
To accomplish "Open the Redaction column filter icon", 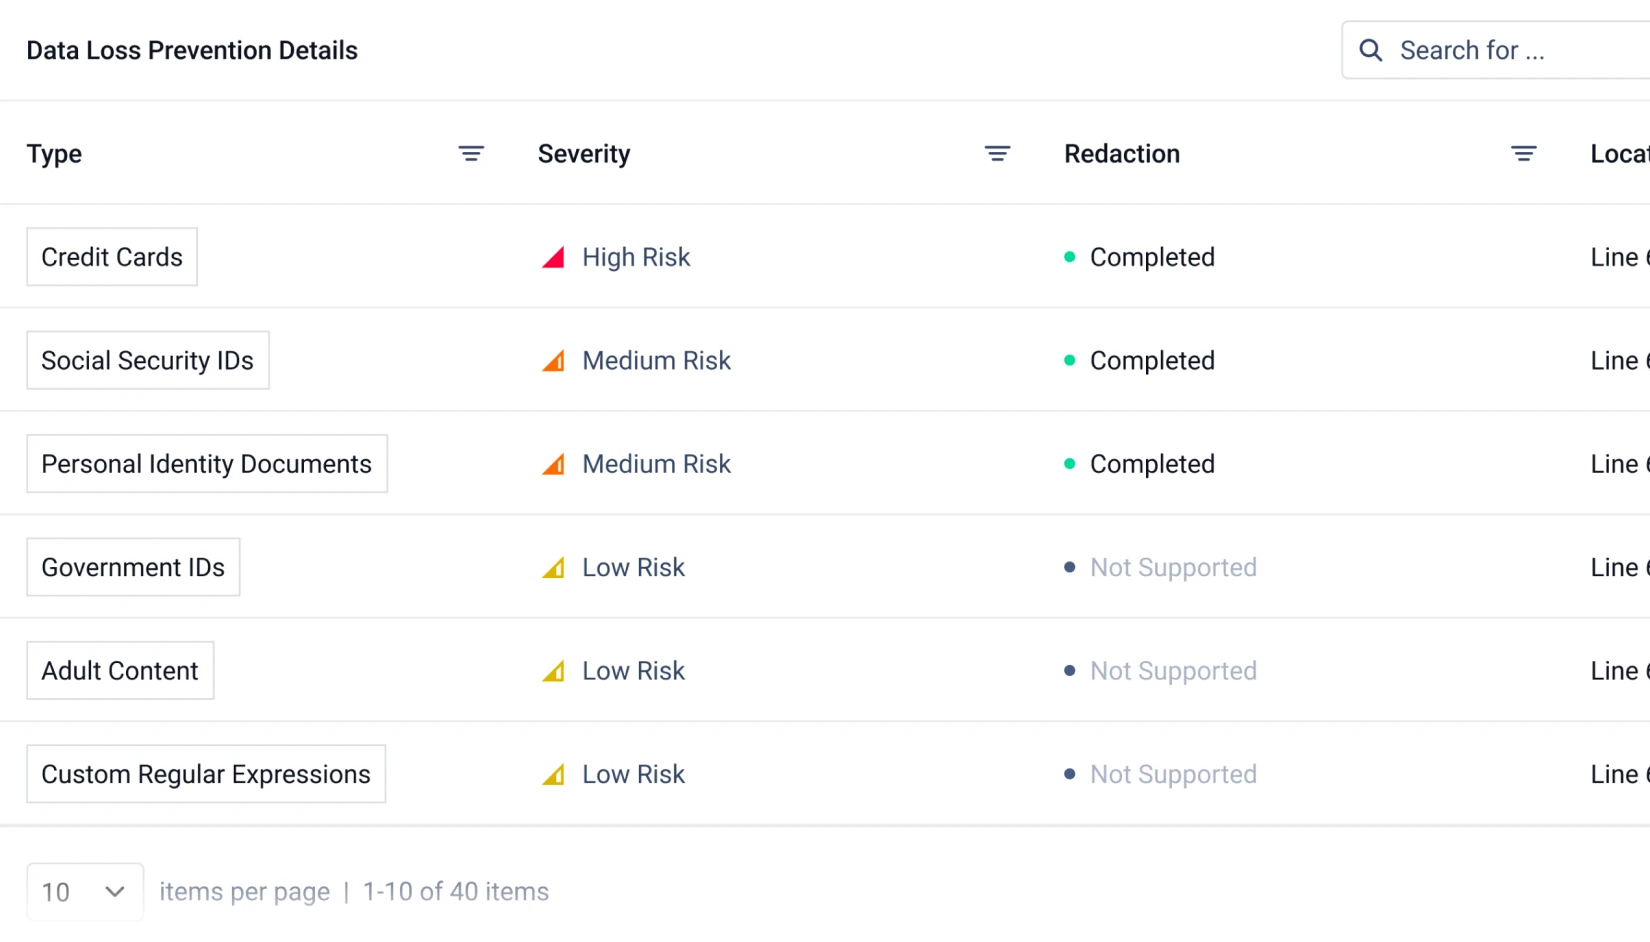I will pos(1523,154).
